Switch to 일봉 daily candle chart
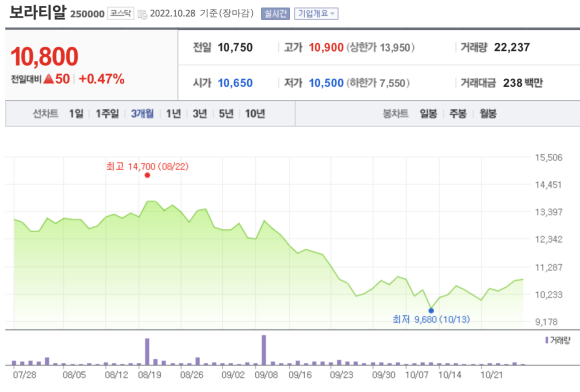 (428, 114)
